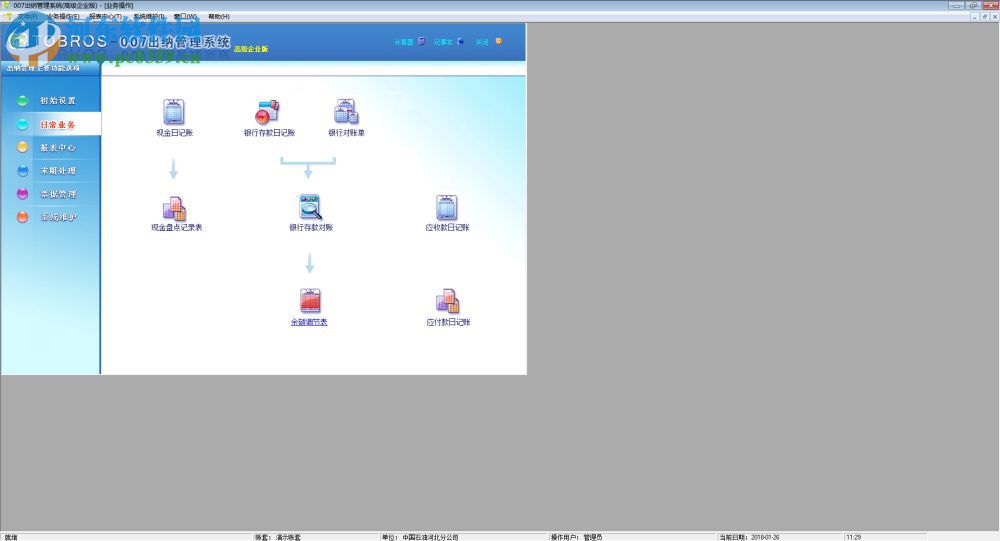Open the 银行对账单 bank statement icon
This screenshot has width=1000, height=541.
coord(346,112)
